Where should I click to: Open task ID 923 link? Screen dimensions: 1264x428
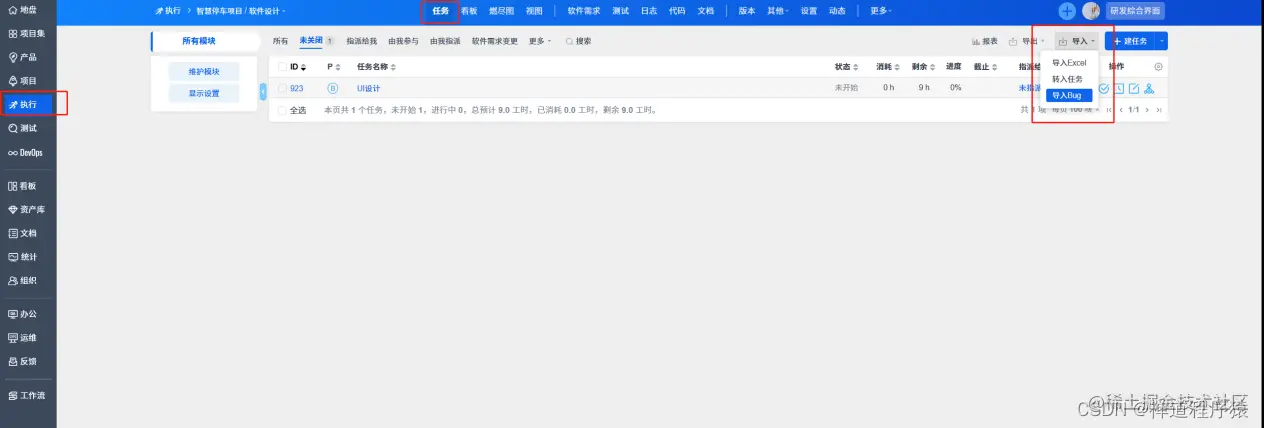[297, 88]
